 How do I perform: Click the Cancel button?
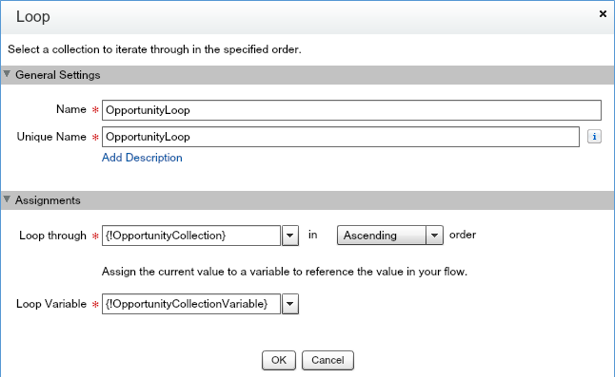click(x=328, y=360)
